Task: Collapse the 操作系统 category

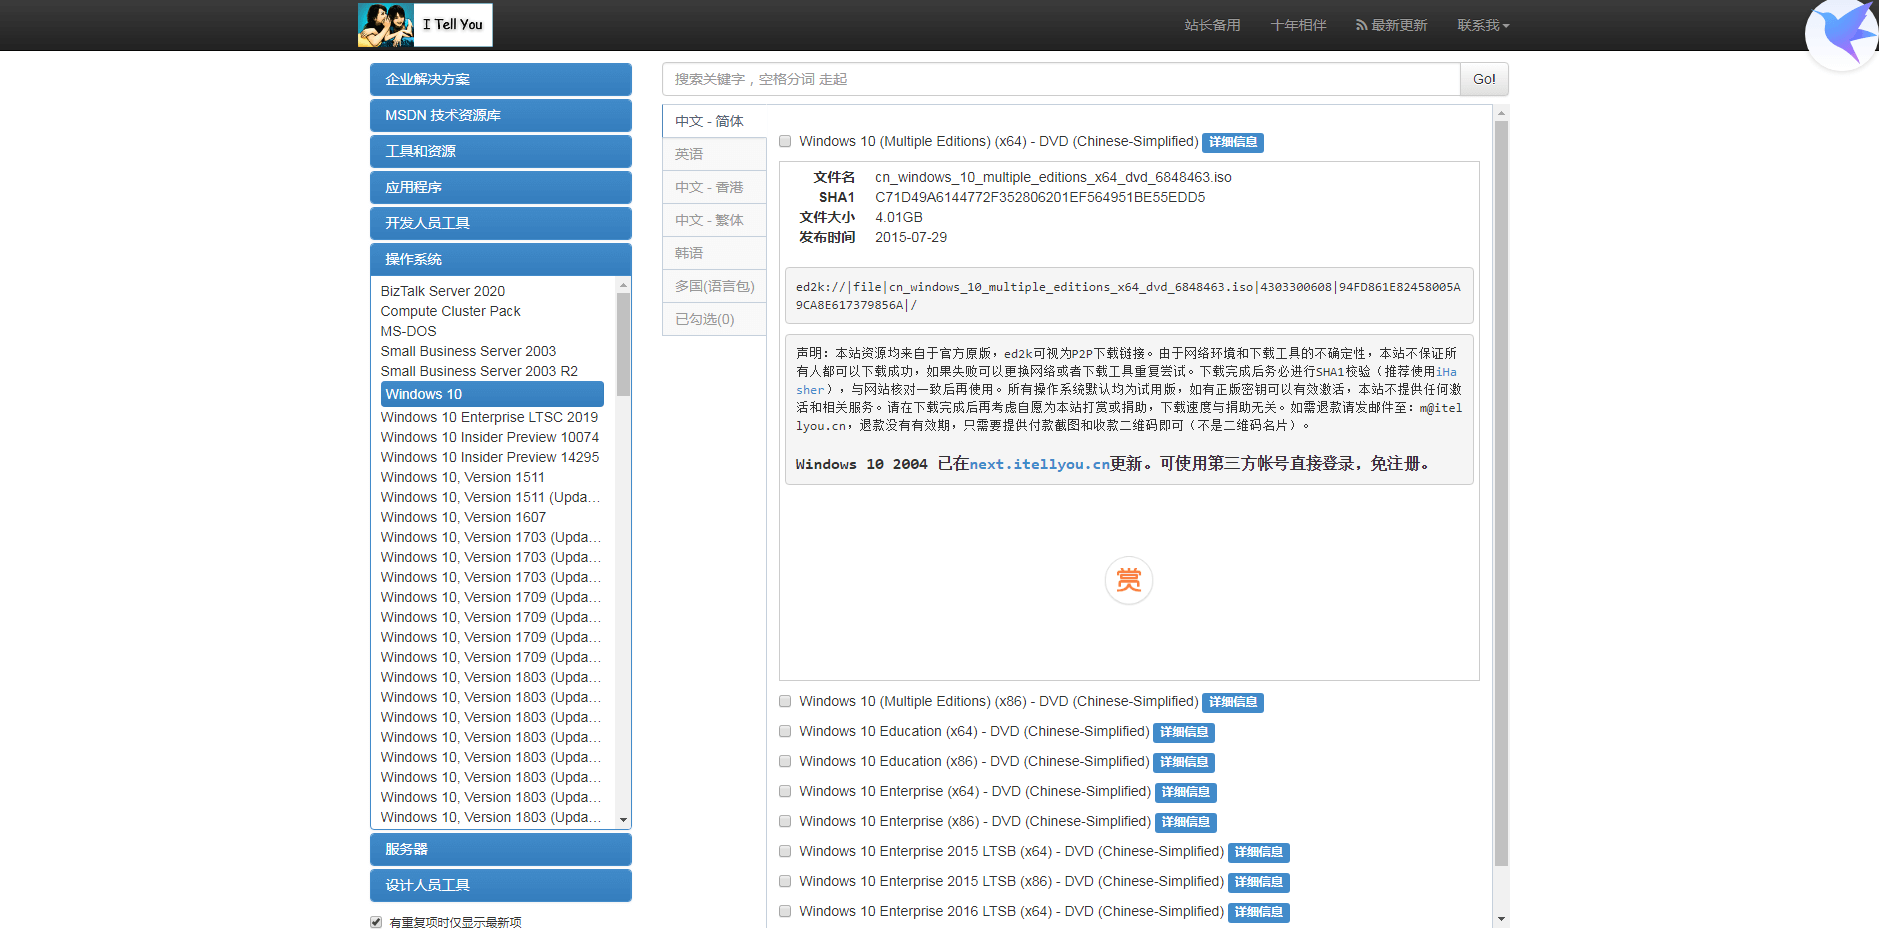Action: [500, 259]
